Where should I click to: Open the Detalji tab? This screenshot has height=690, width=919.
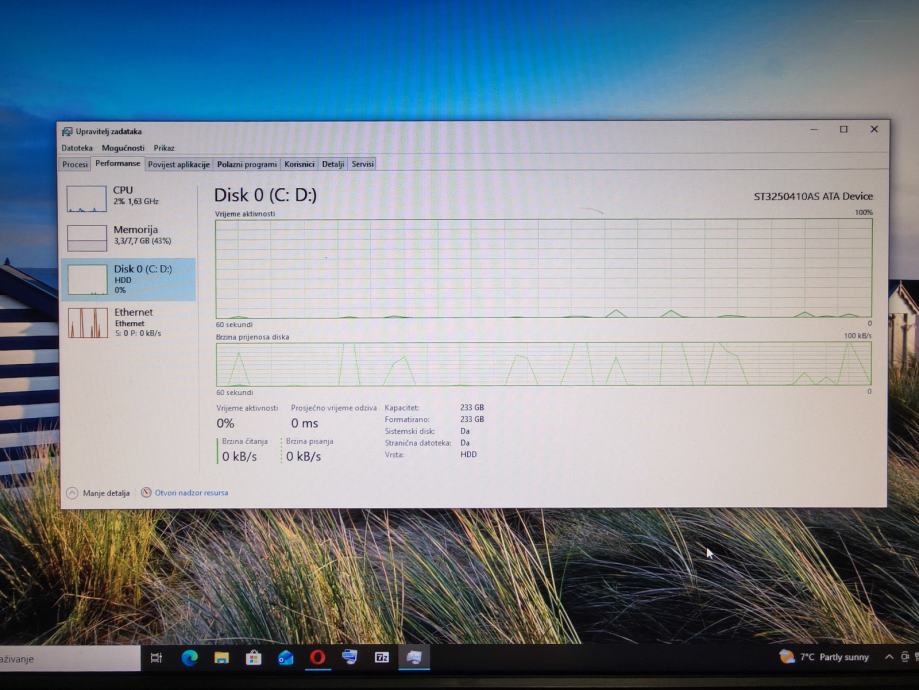coord(333,164)
